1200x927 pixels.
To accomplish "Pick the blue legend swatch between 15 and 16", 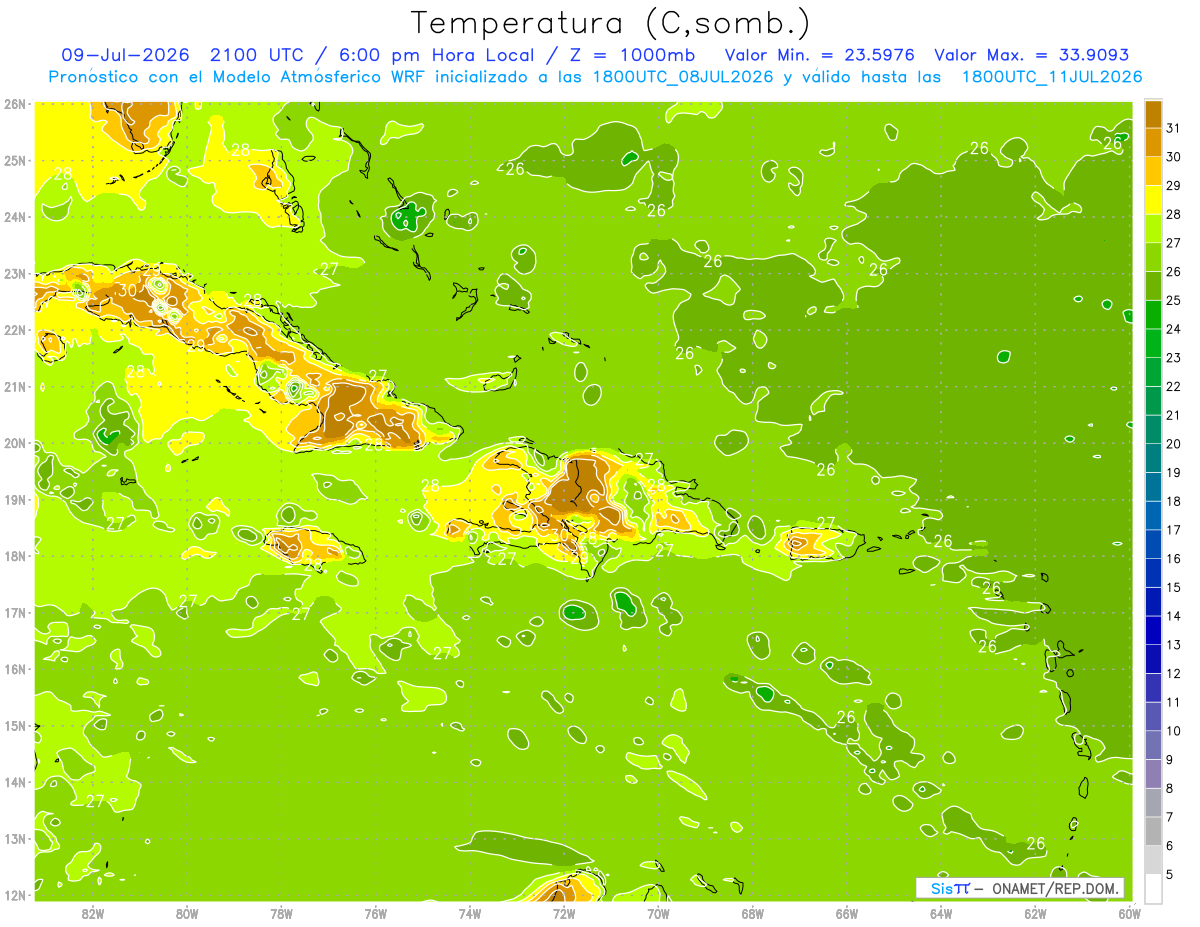I will [x=1153, y=573].
